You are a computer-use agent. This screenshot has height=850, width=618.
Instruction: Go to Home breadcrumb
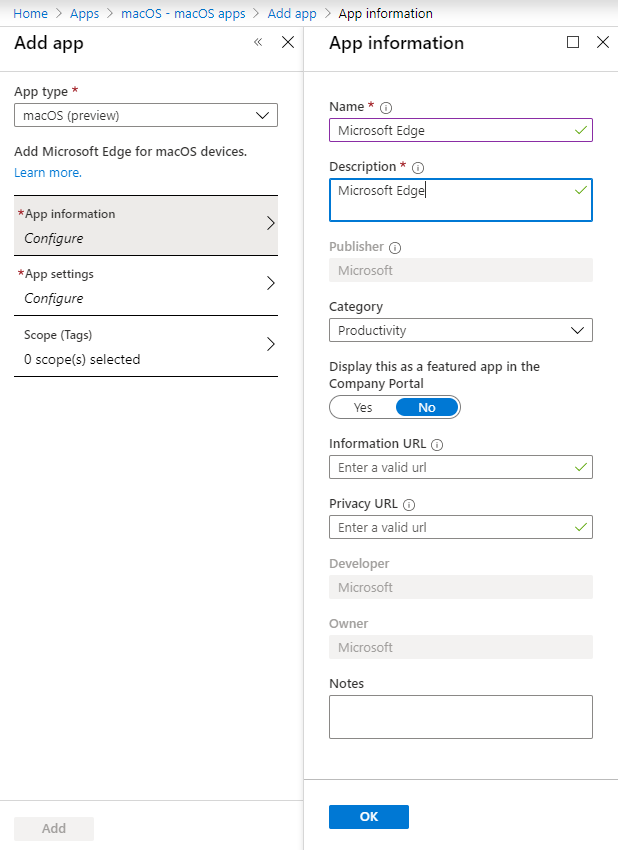tap(30, 14)
